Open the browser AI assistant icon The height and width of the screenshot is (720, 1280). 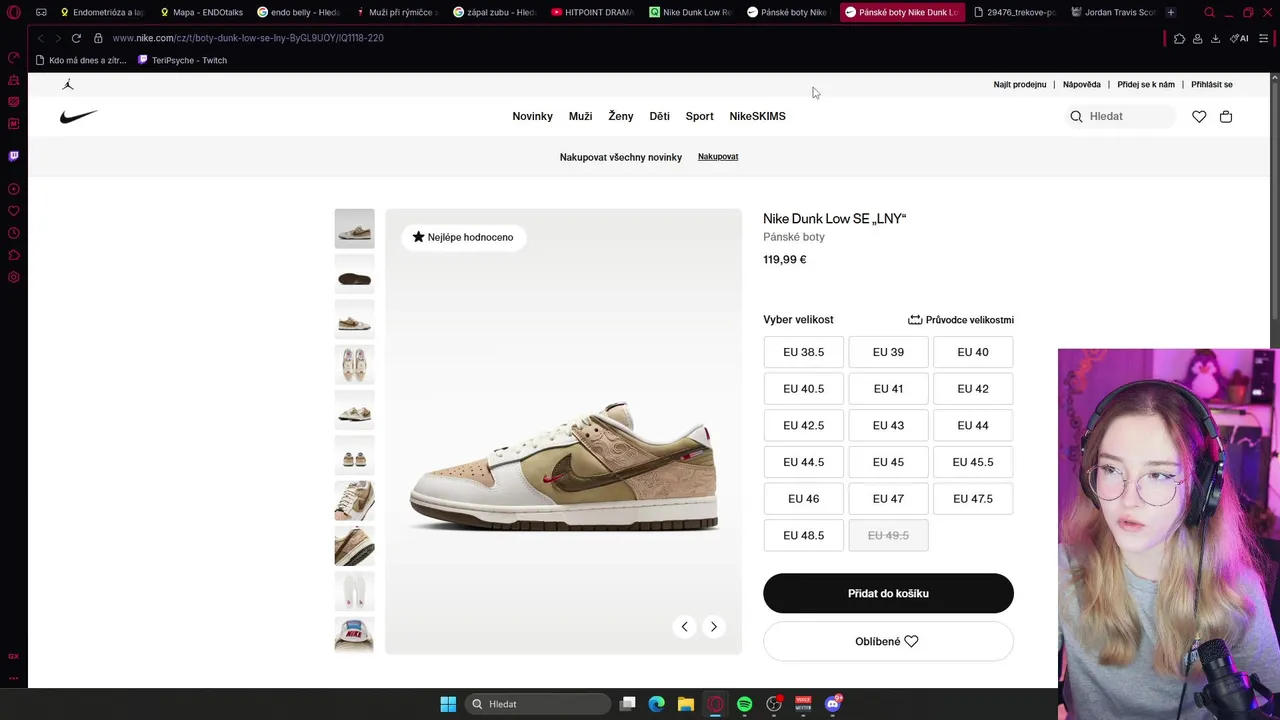1239,38
